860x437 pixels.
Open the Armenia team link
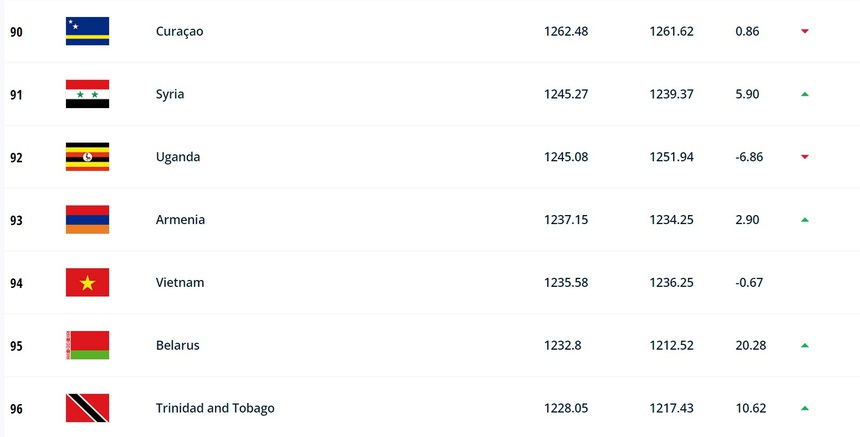point(180,219)
